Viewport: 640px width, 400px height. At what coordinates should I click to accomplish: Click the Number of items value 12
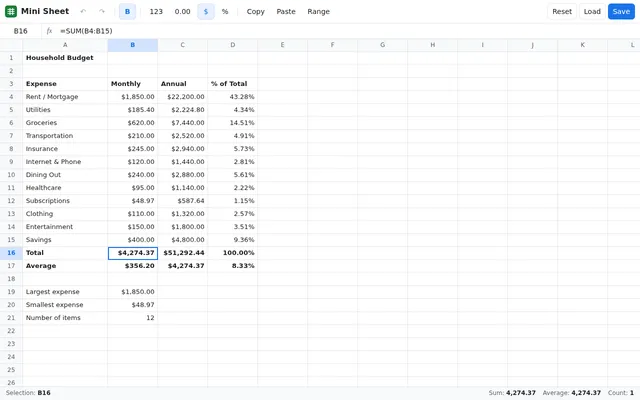tap(133, 318)
